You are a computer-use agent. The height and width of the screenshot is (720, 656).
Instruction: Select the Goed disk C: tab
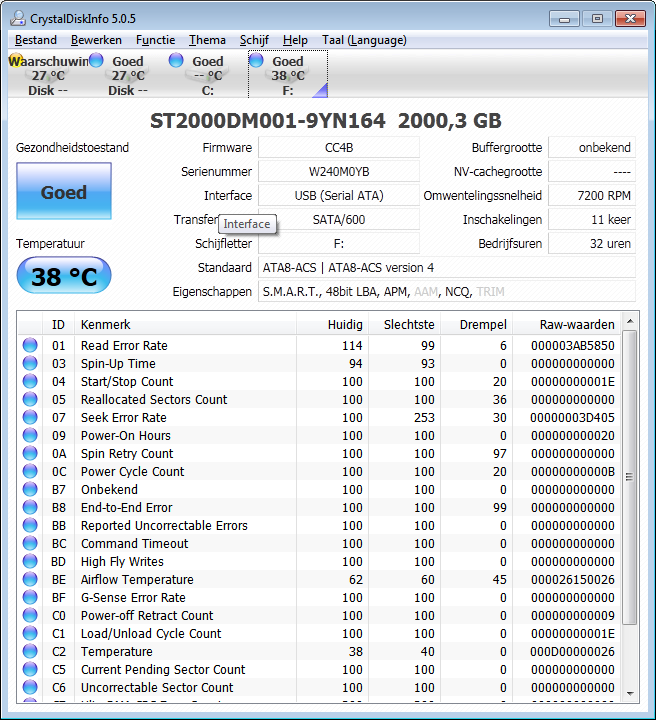click(x=208, y=75)
